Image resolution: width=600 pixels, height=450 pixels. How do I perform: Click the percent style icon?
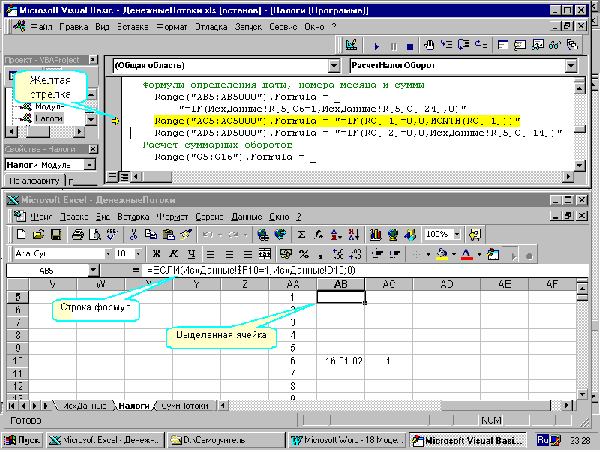(x=304, y=254)
